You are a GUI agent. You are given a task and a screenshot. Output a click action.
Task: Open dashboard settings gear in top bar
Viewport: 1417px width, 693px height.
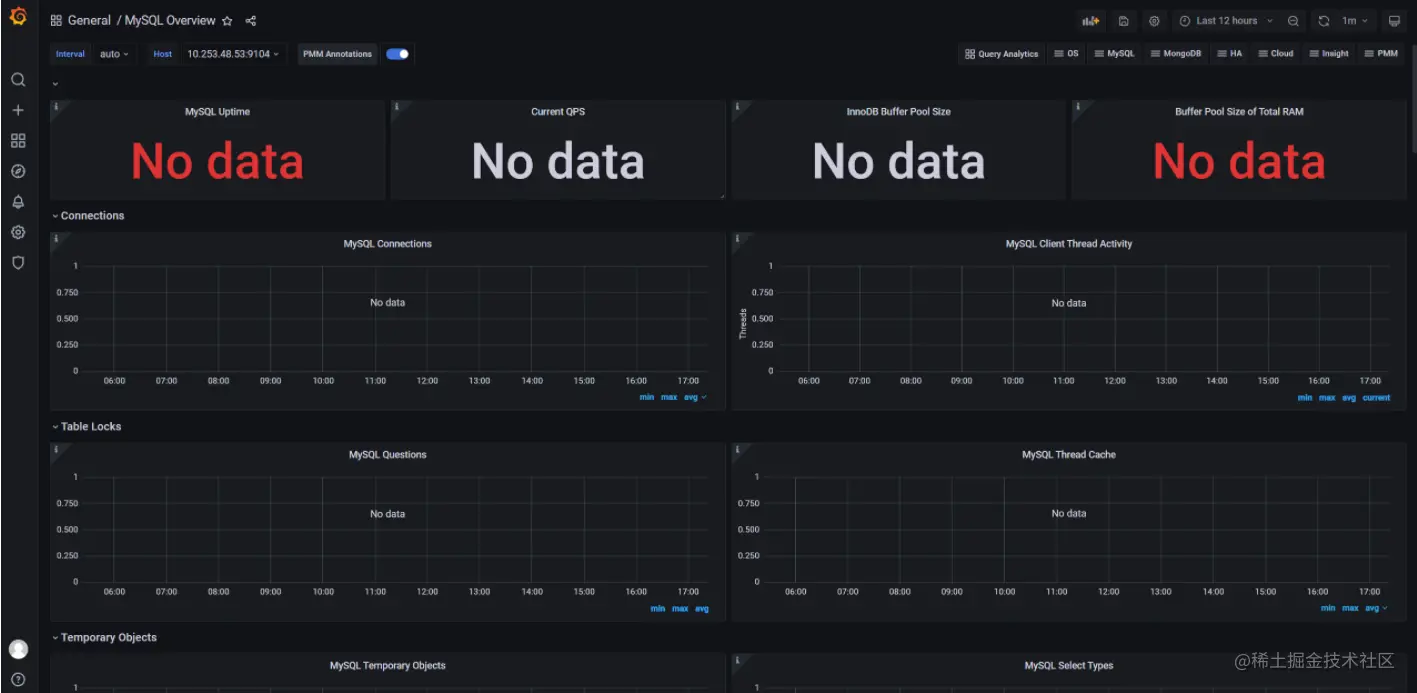point(1154,21)
